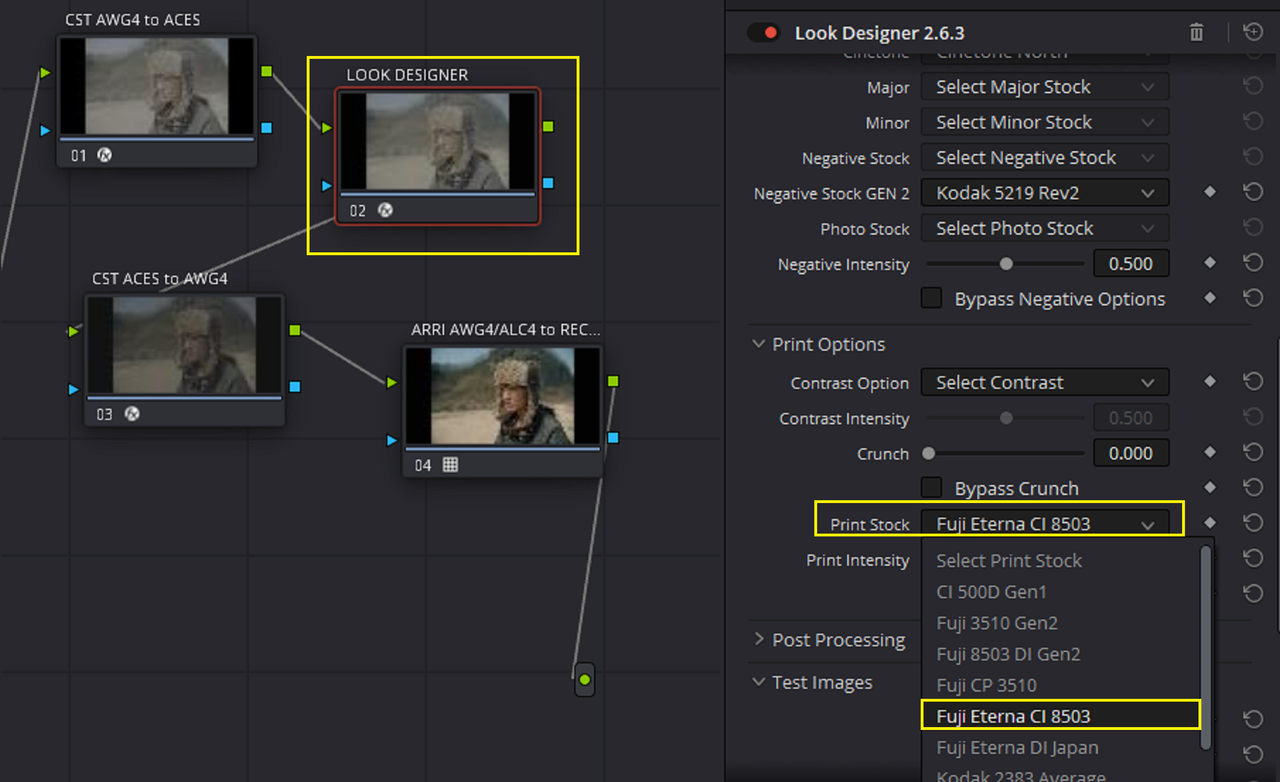Click the reset icon beside the trash icon
This screenshot has height=782, width=1280.
point(1253,33)
